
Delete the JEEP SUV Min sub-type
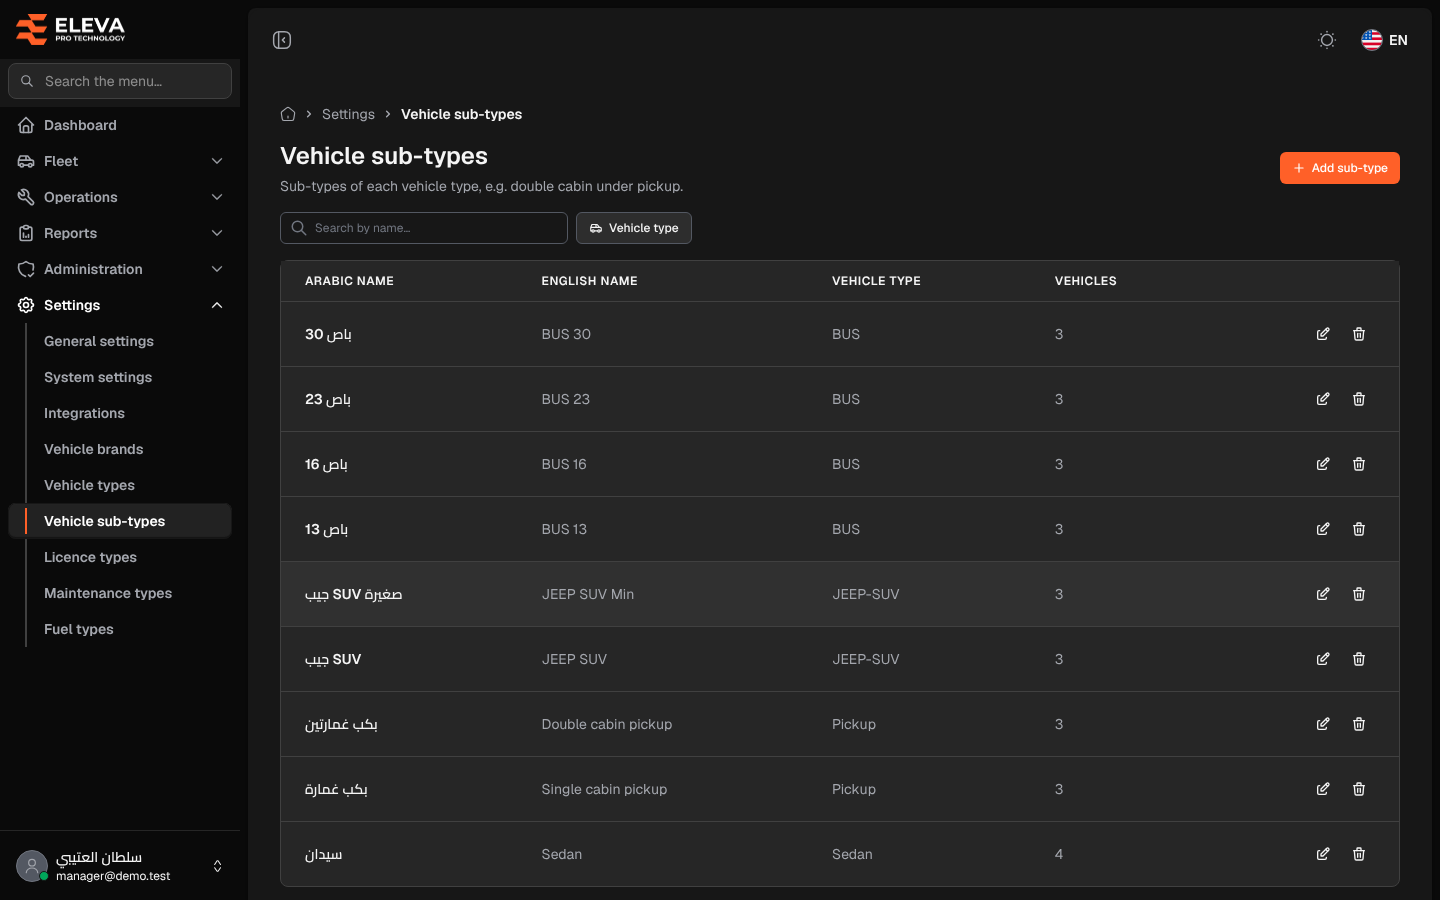tap(1359, 594)
